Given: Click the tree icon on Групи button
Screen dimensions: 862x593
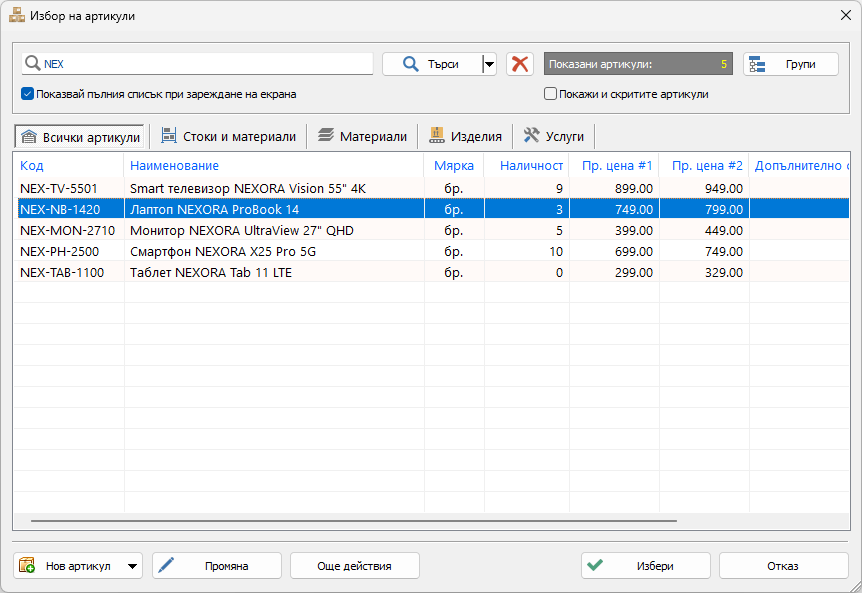Looking at the screenshot, I should (757, 64).
